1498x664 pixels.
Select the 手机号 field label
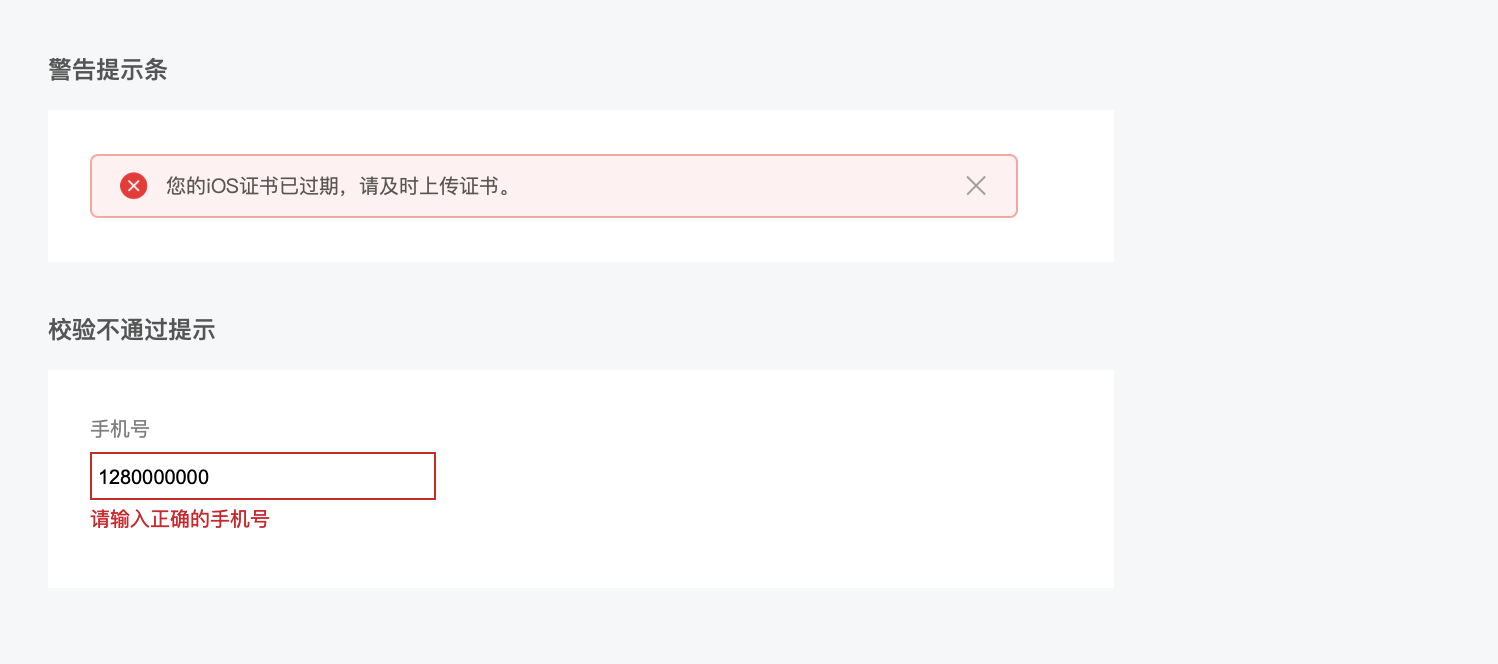pyautogui.click(x=119, y=429)
